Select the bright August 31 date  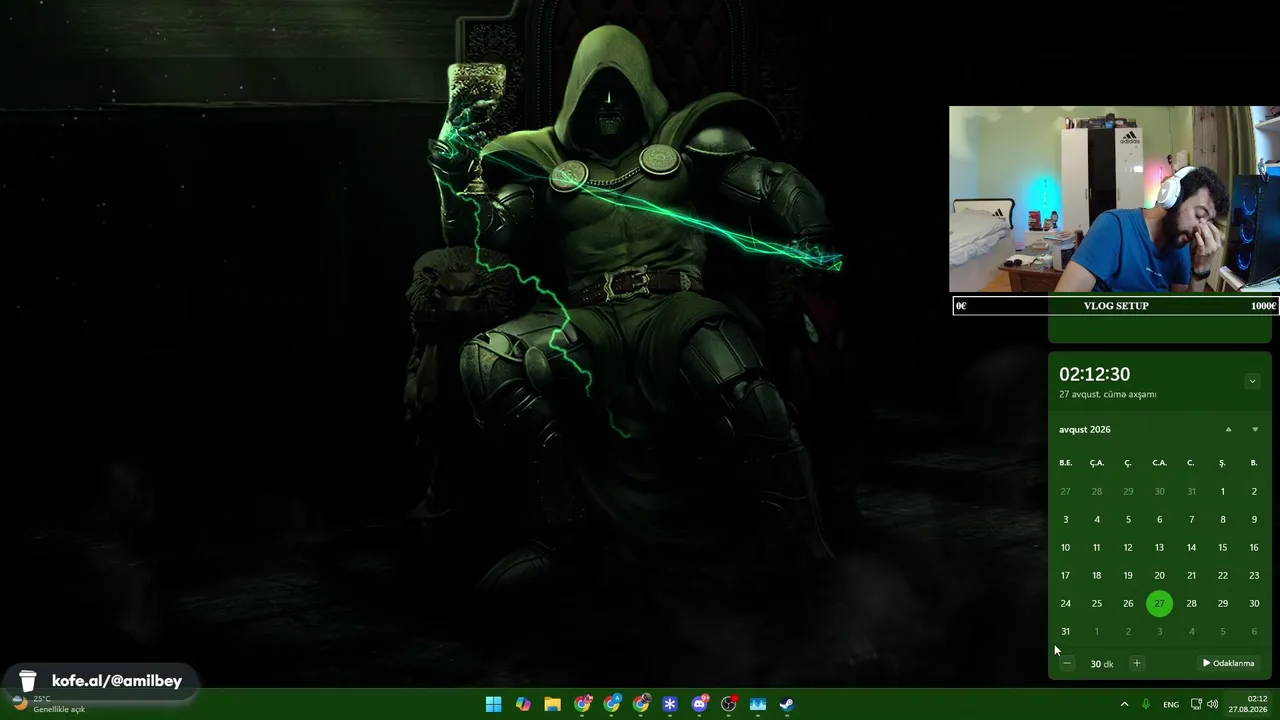(x=1065, y=631)
